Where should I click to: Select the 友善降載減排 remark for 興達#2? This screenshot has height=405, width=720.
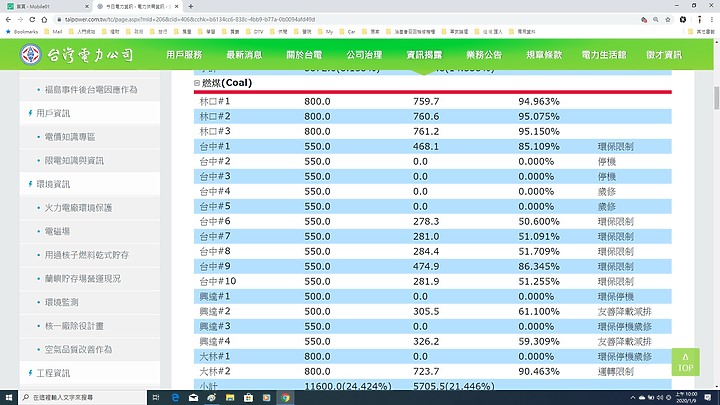click(624, 311)
